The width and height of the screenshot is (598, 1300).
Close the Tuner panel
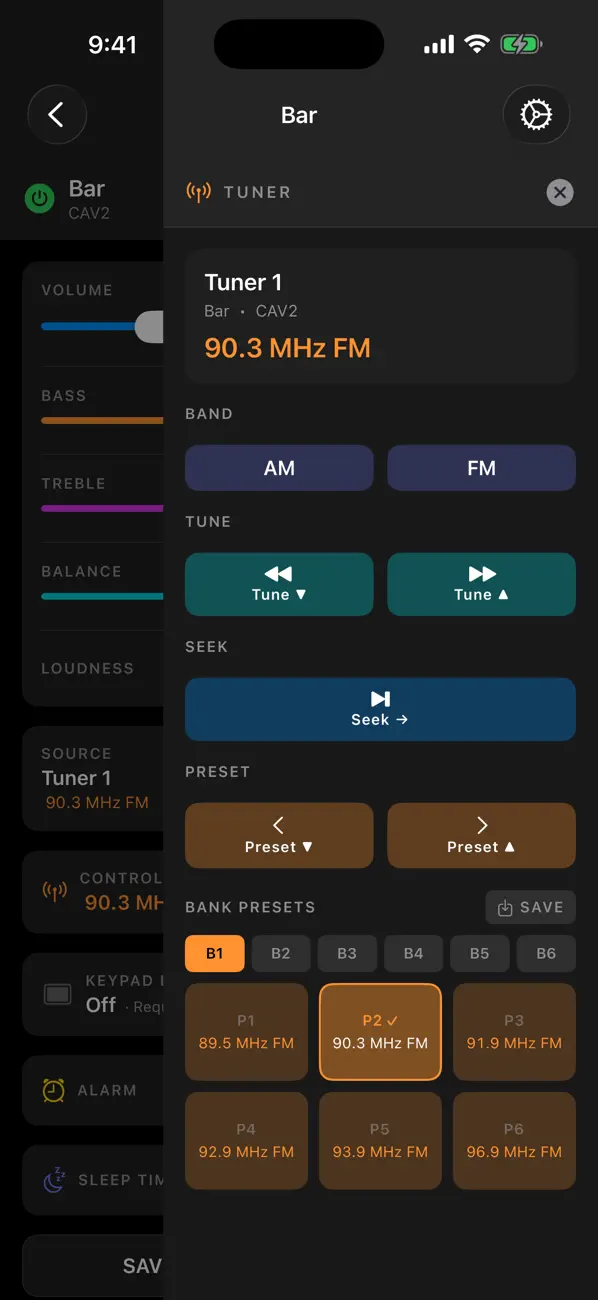click(560, 193)
